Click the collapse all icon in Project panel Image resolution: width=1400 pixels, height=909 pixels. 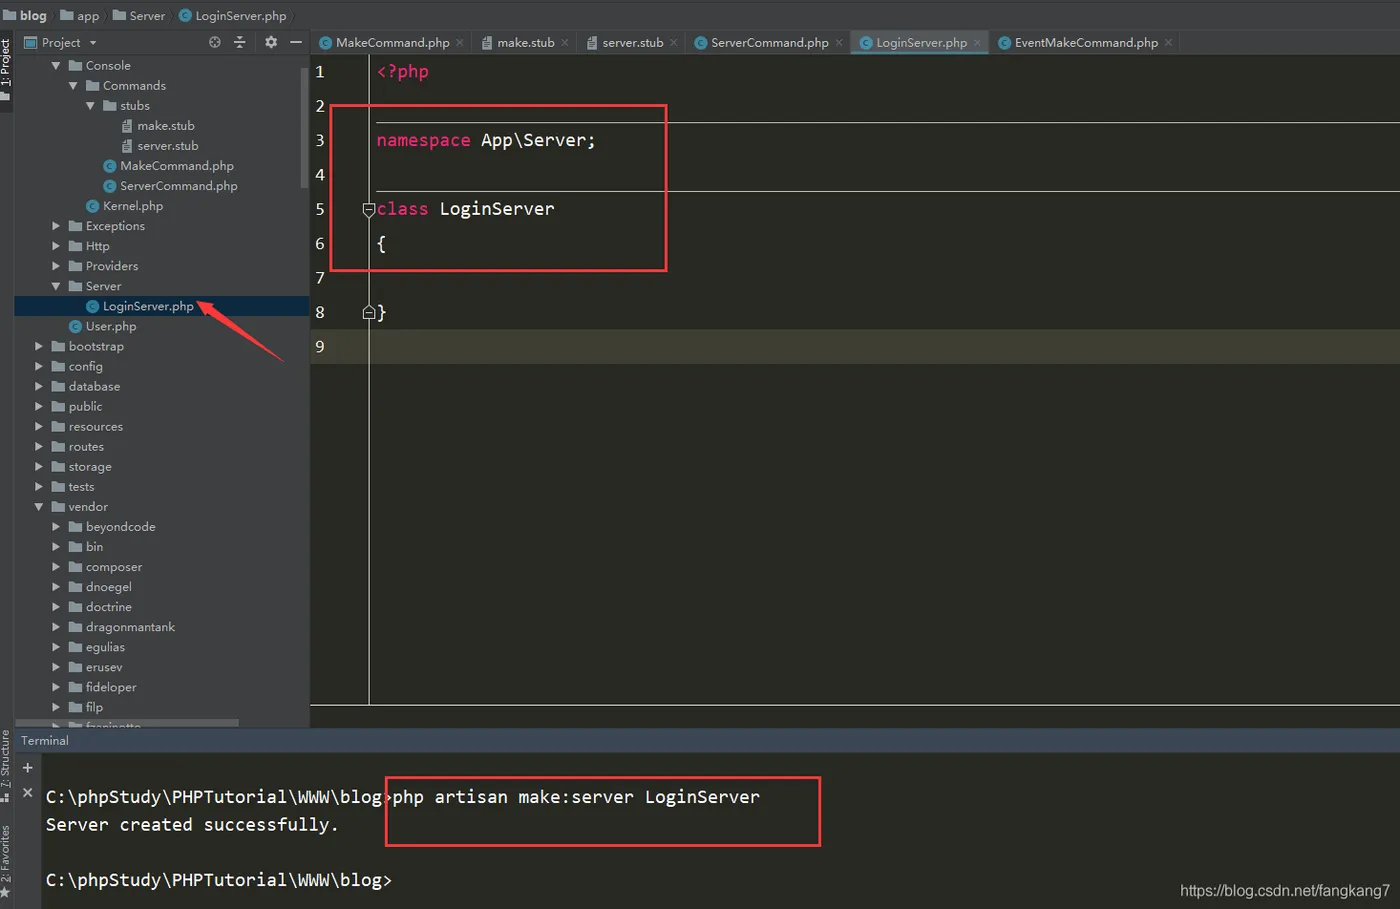point(239,42)
